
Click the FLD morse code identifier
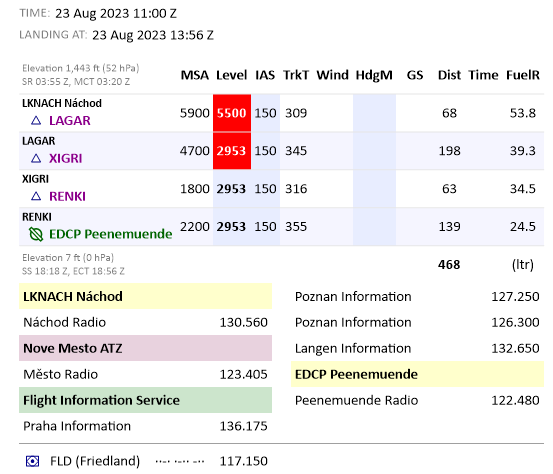pyautogui.click(x=180, y=461)
